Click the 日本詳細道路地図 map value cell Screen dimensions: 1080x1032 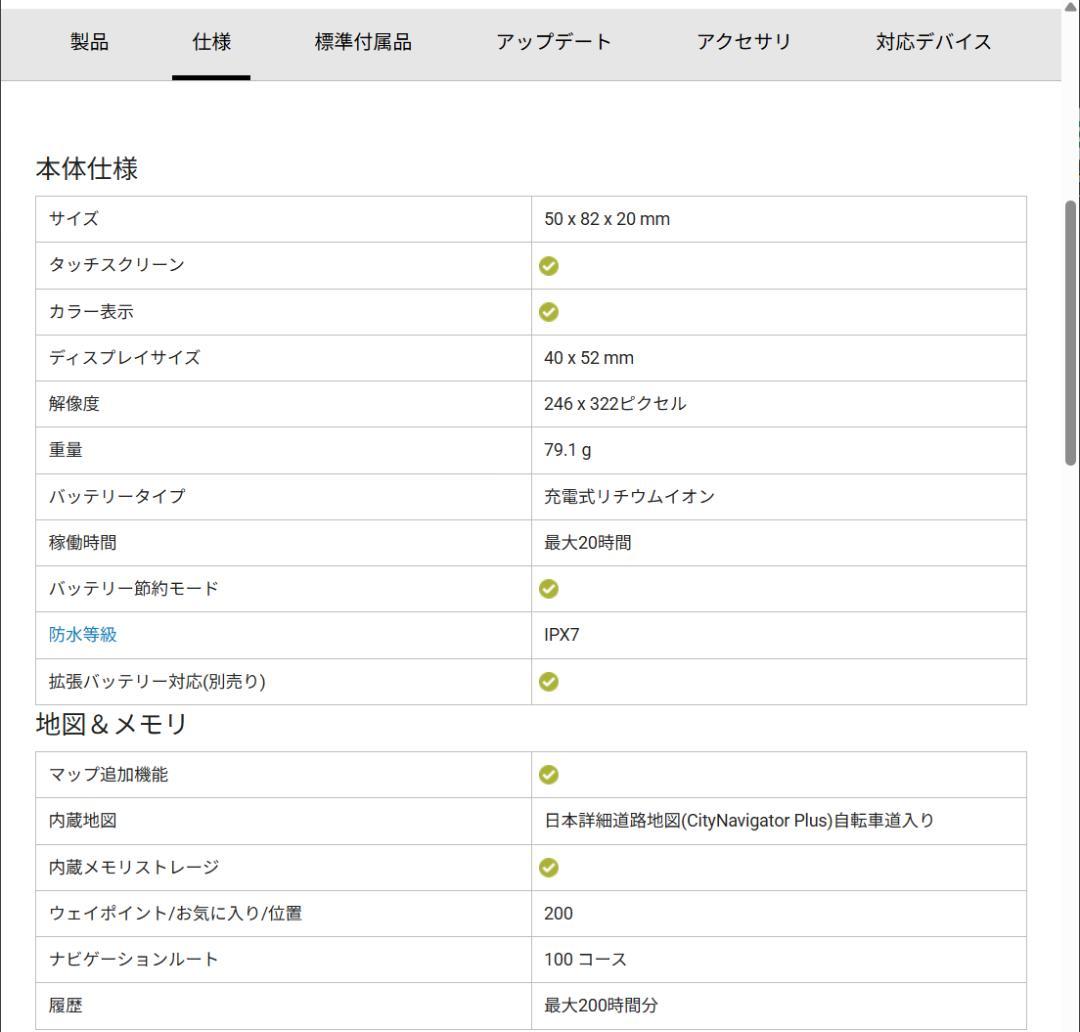(x=740, y=820)
